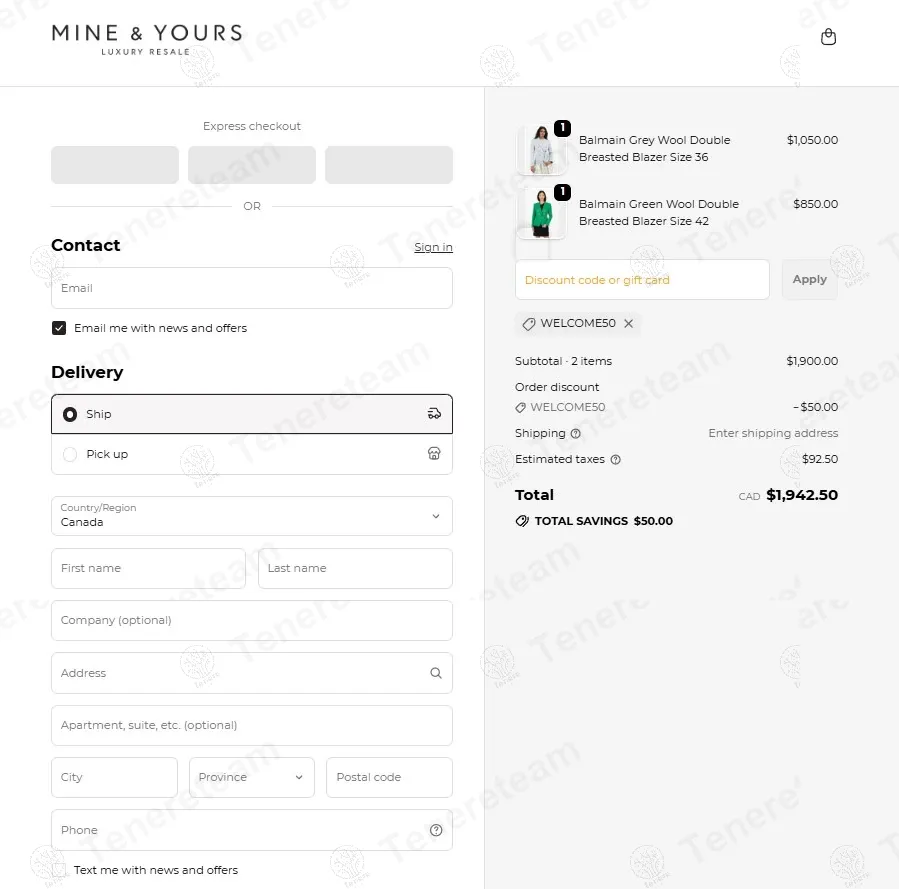Remove the WELCOME50 discount code
Viewport: 899px width, 889px height.
pos(628,324)
